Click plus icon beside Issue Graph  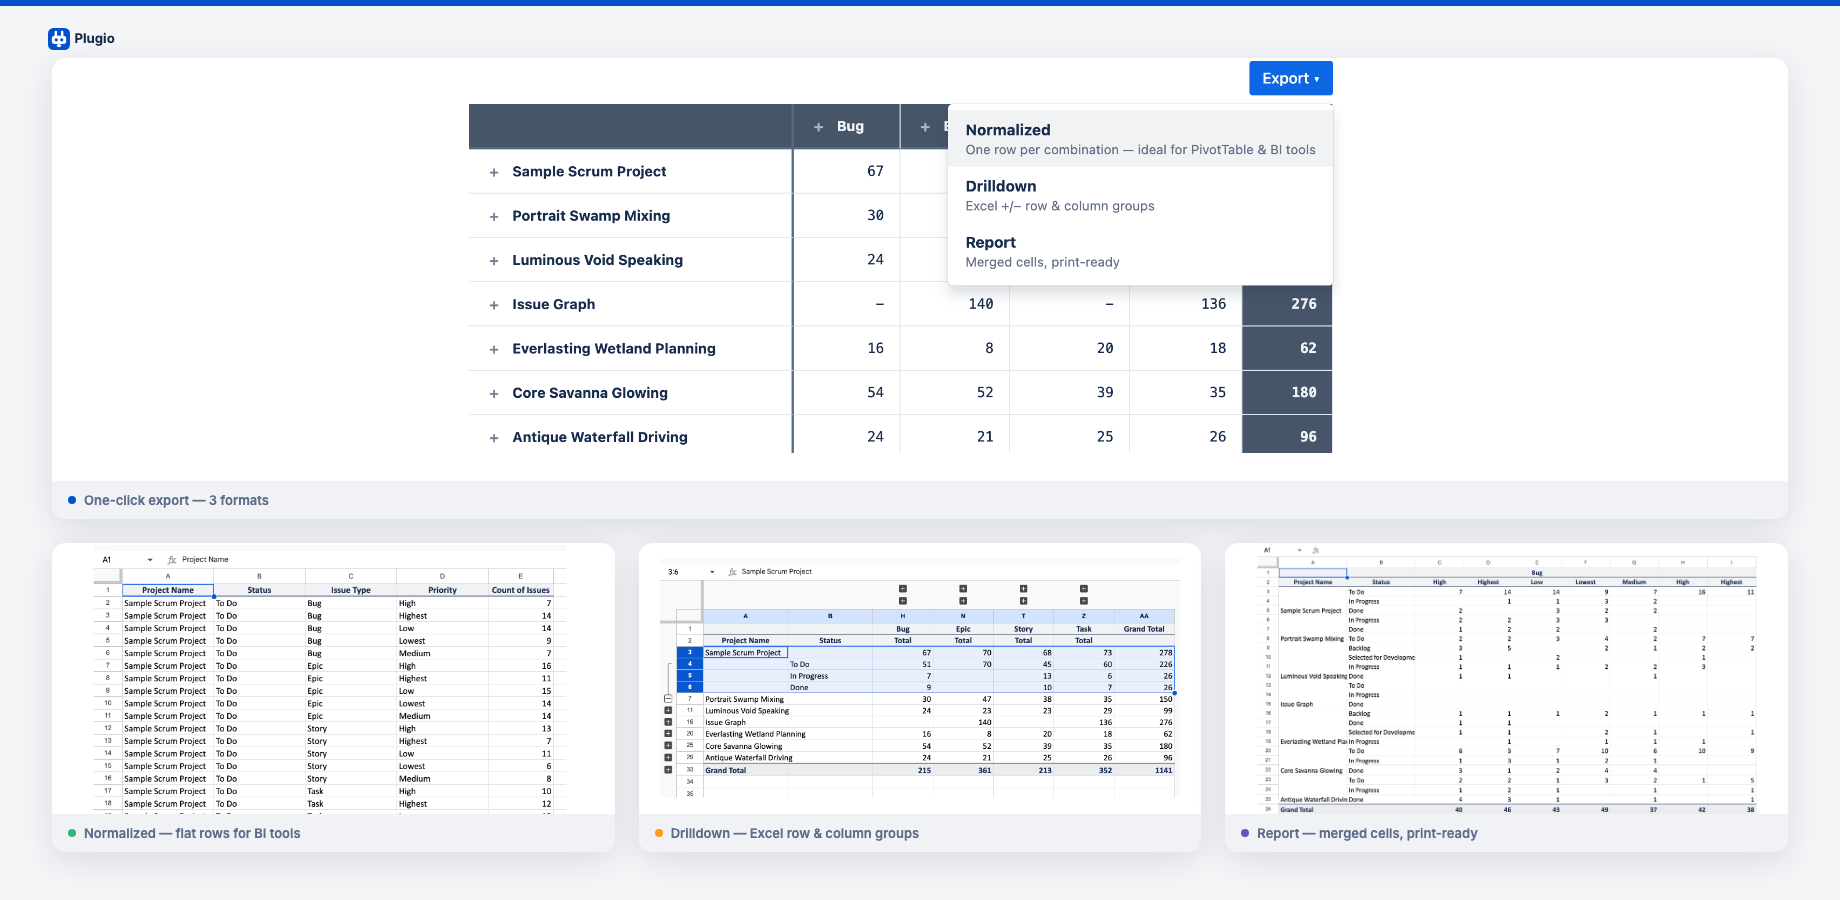494,305
